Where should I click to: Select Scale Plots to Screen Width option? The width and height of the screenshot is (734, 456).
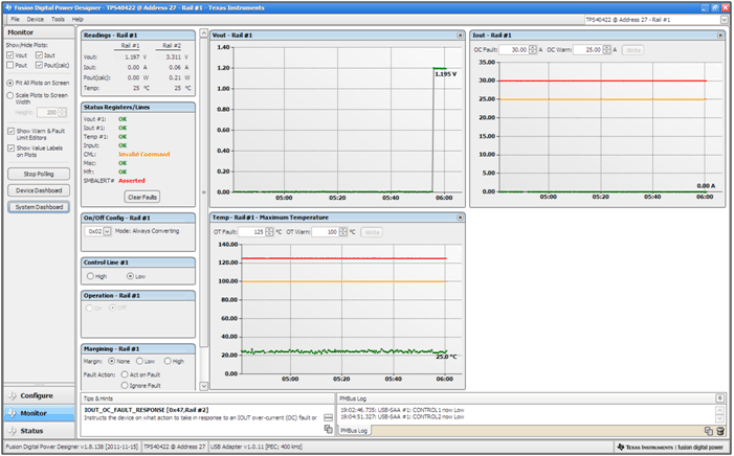click(x=10, y=96)
